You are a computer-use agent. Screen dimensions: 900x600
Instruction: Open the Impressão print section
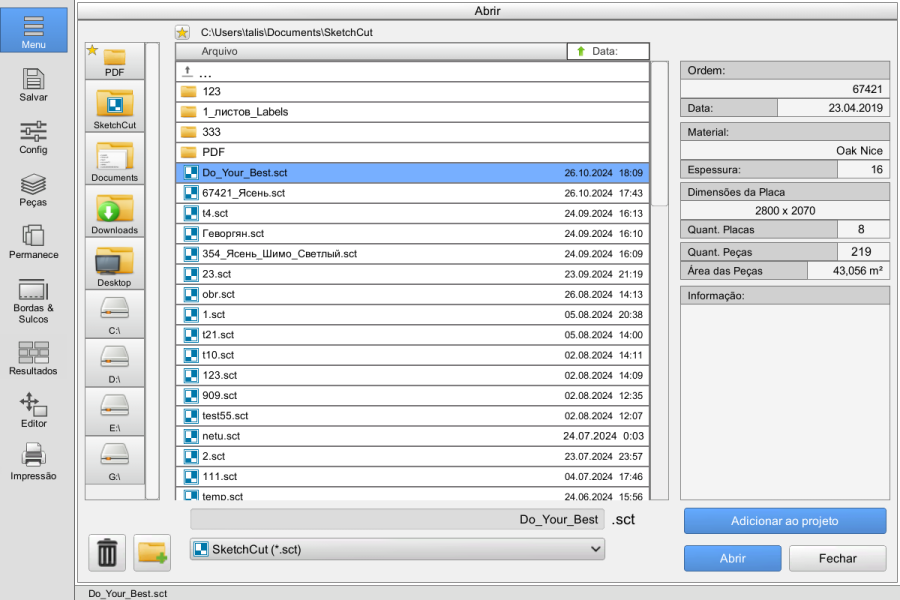point(33,463)
